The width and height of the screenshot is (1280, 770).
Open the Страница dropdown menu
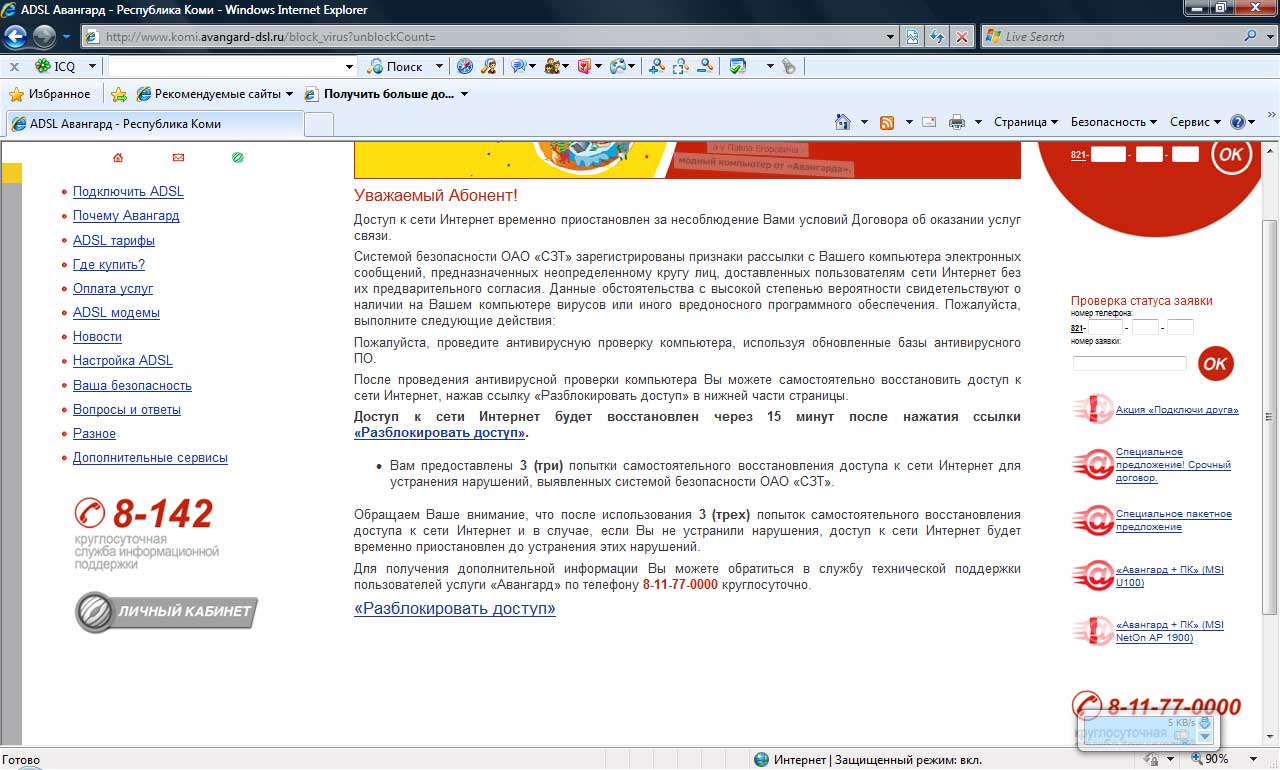click(x=1025, y=122)
